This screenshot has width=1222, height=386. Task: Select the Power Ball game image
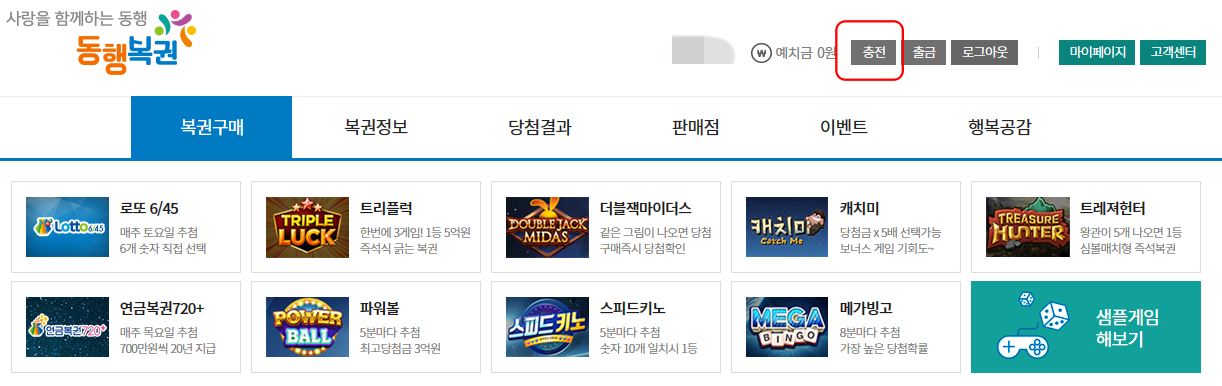[306, 327]
